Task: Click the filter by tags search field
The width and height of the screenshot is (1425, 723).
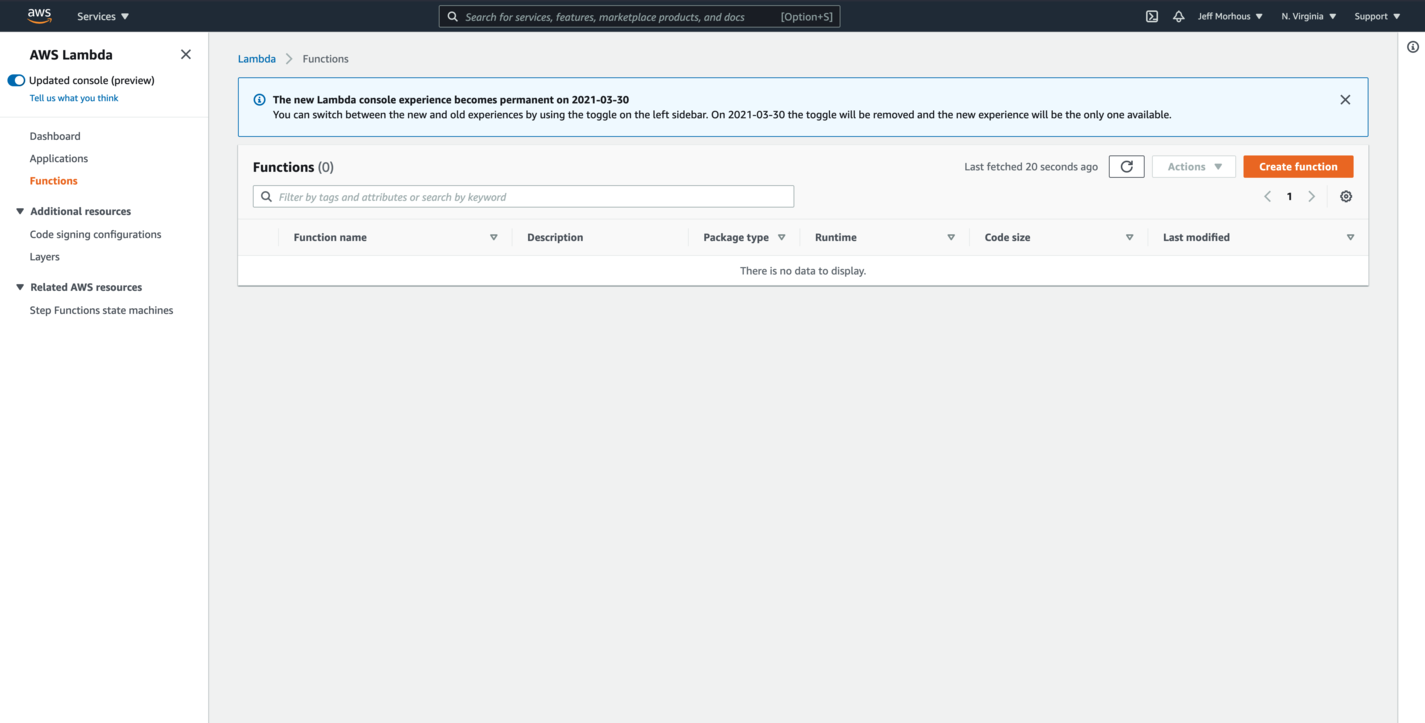Action: click(x=522, y=196)
